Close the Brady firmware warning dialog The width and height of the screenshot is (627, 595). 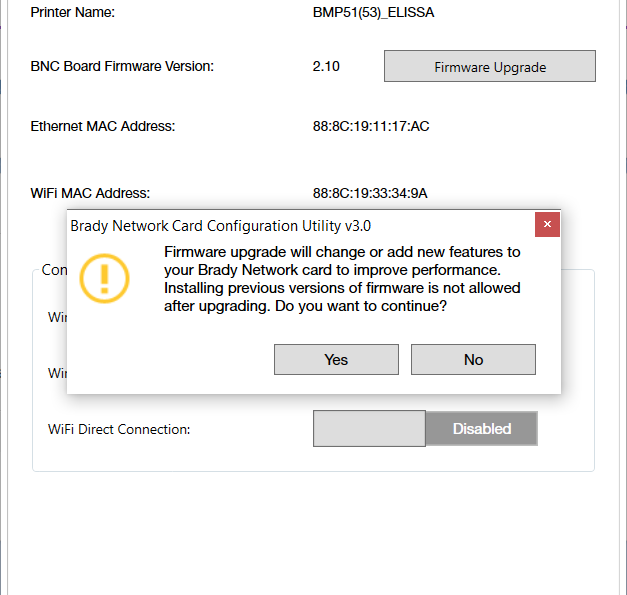click(x=547, y=225)
